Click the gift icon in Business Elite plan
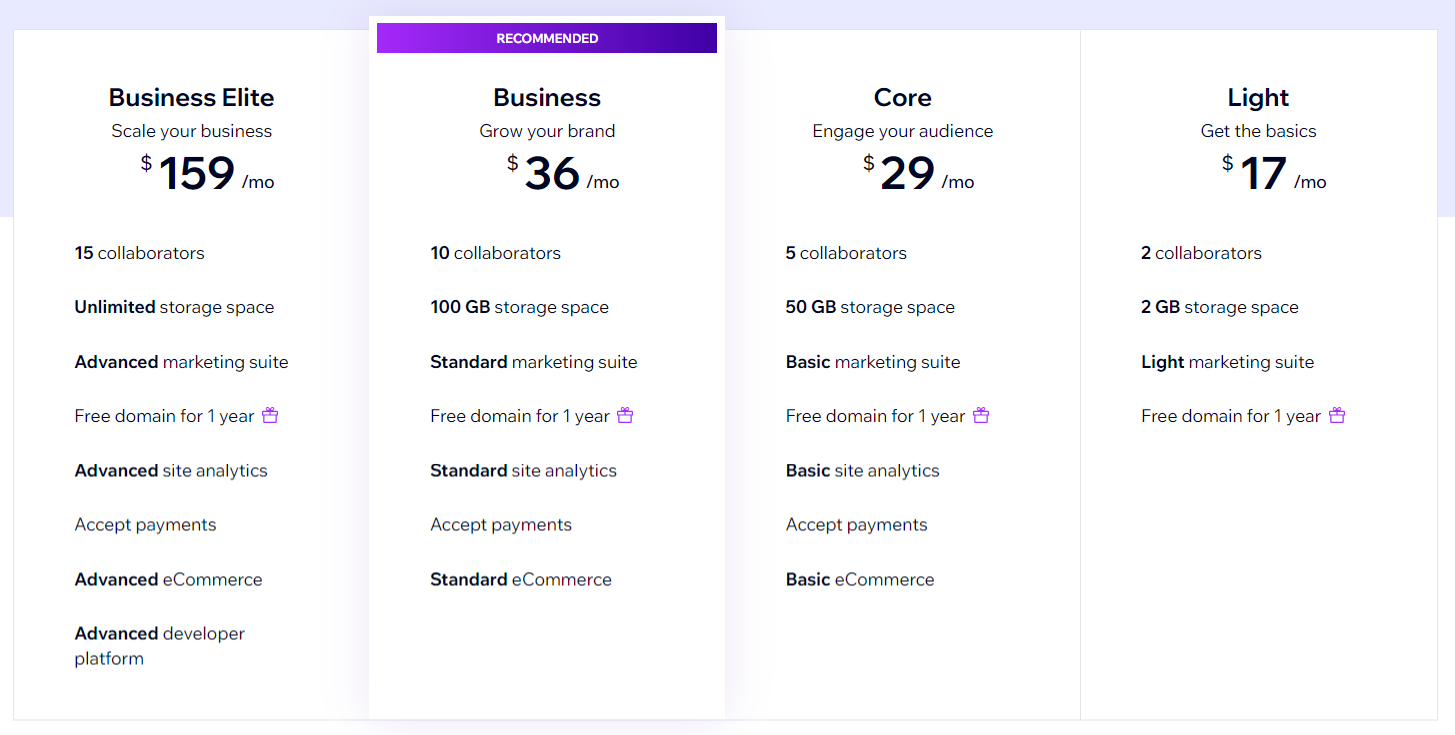 tap(270, 415)
